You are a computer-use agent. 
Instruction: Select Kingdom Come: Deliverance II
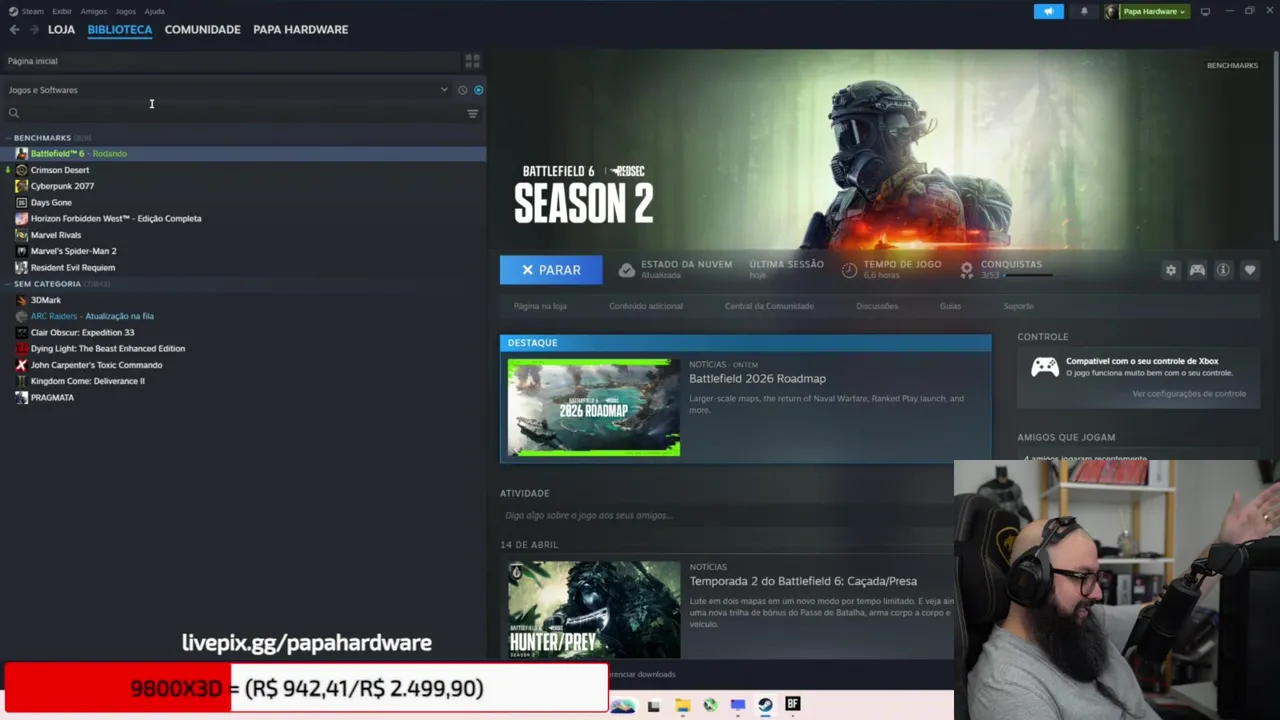pyautogui.click(x=243, y=381)
